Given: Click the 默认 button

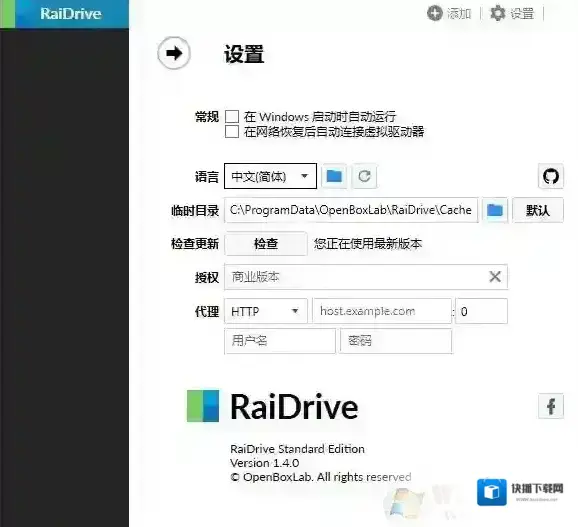Looking at the screenshot, I should (538, 210).
